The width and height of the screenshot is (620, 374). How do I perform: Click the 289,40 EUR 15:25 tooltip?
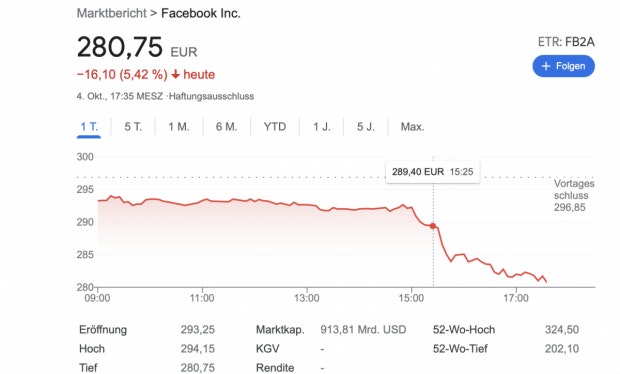pos(433,172)
